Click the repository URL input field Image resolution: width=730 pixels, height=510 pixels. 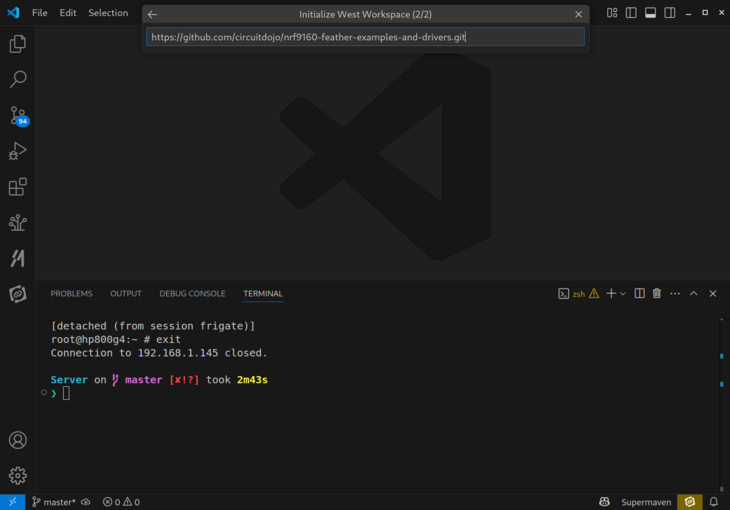pyautogui.click(x=365, y=37)
